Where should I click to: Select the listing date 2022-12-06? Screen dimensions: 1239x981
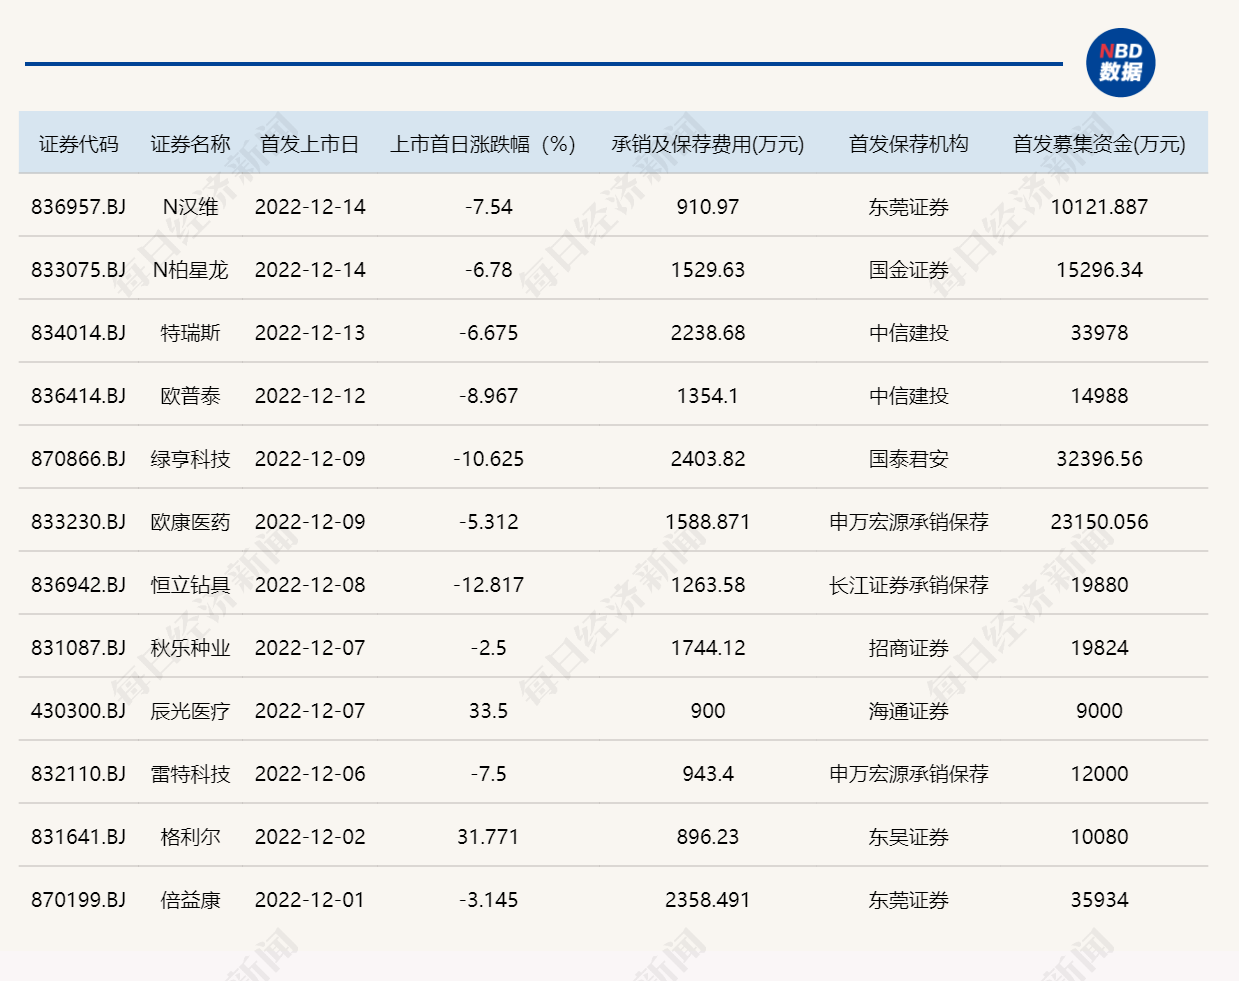pyautogui.click(x=310, y=774)
